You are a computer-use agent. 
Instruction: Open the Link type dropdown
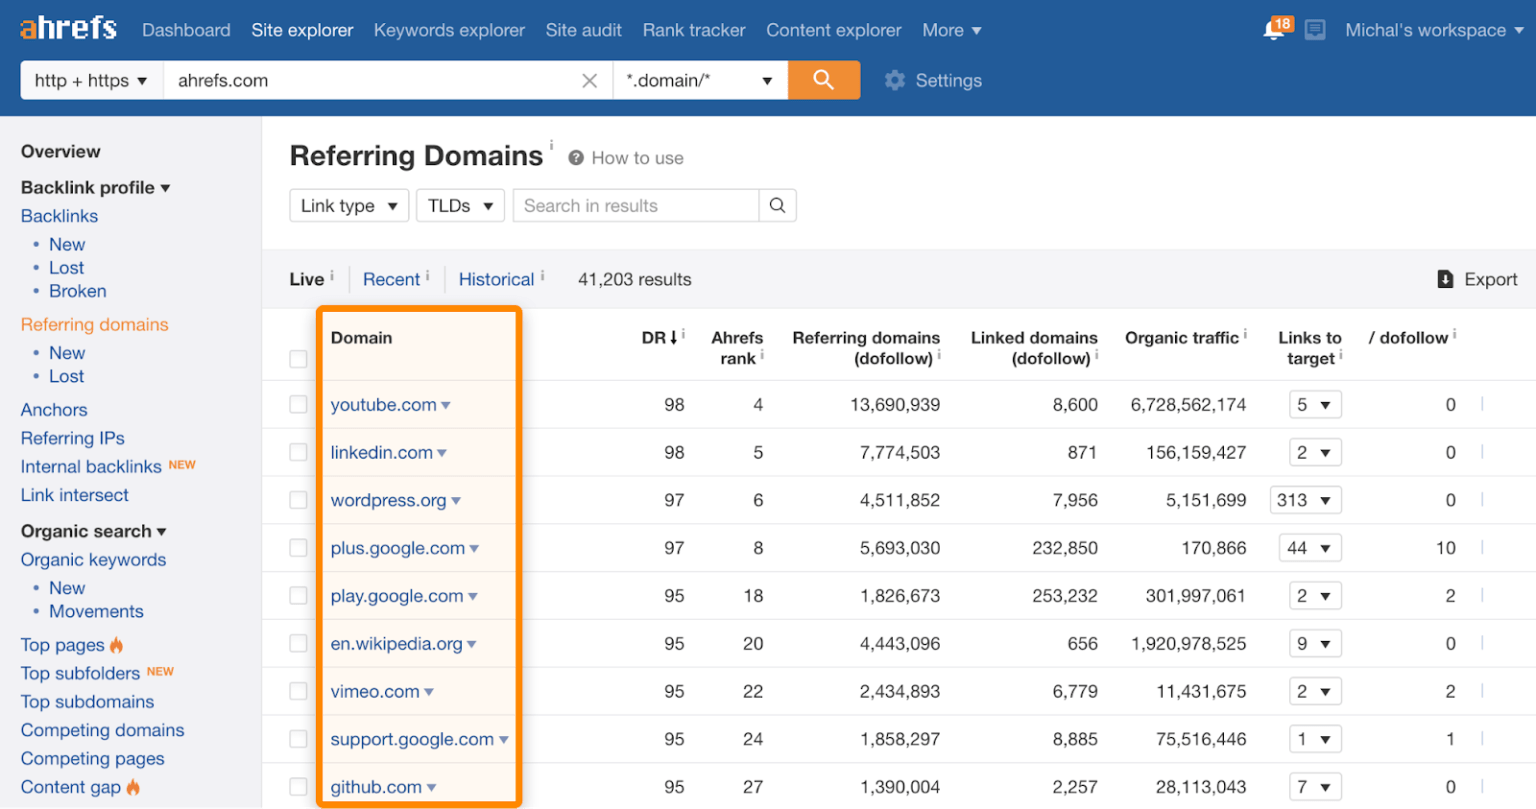click(x=349, y=206)
